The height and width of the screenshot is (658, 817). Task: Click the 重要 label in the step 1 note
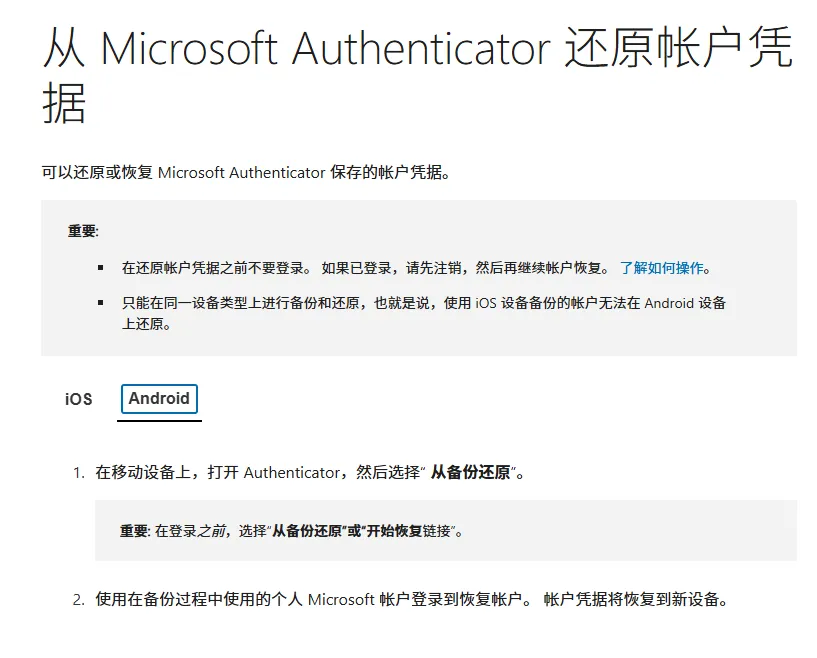click(133, 531)
